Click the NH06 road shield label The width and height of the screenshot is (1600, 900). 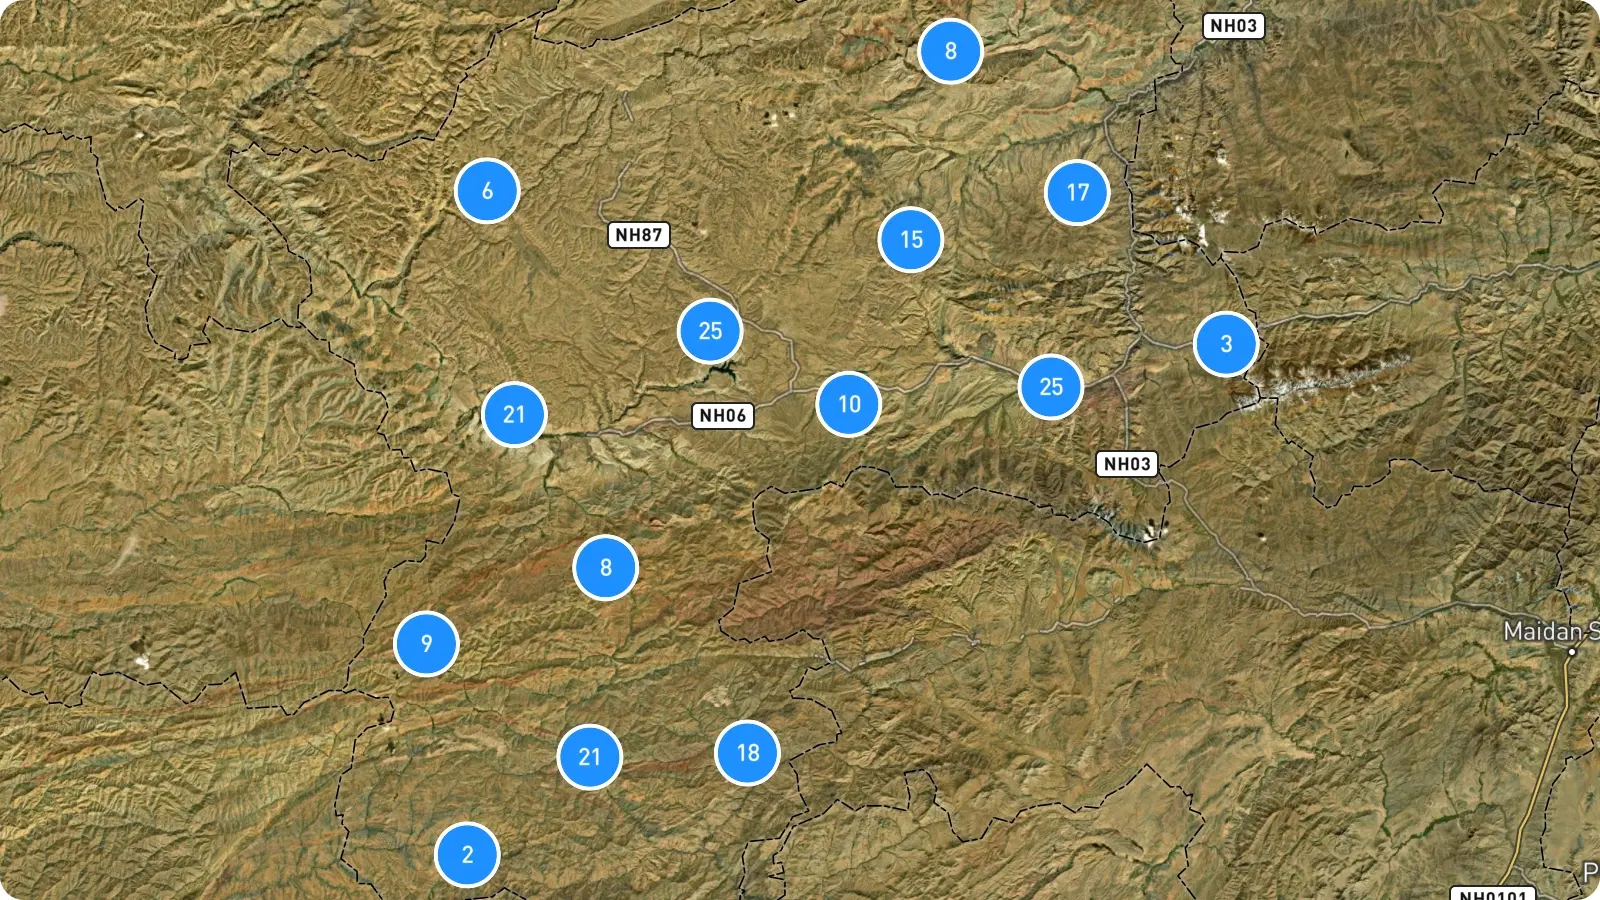(x=723, y=415)
